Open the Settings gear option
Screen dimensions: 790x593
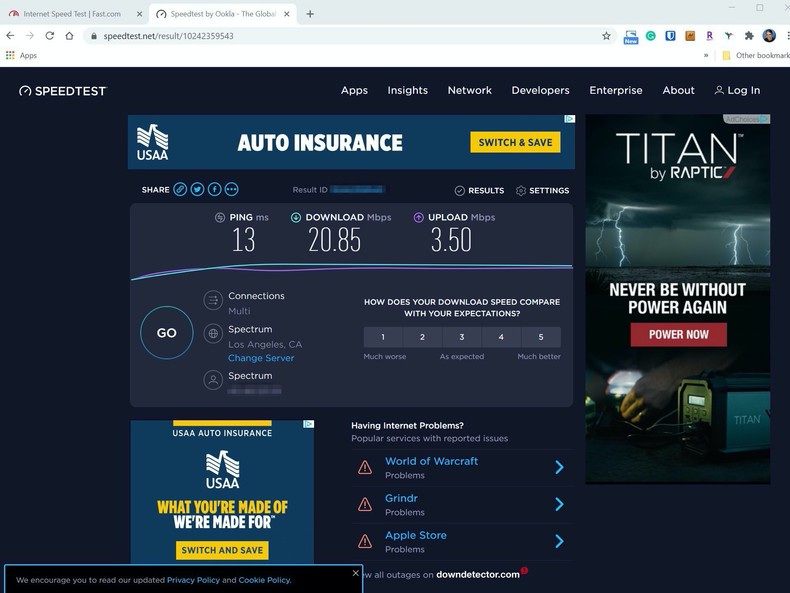(x=542, y=190)
